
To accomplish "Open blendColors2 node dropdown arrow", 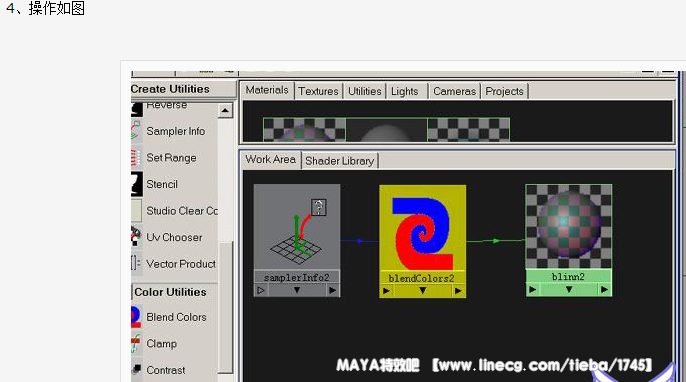I will click(423, 291).
